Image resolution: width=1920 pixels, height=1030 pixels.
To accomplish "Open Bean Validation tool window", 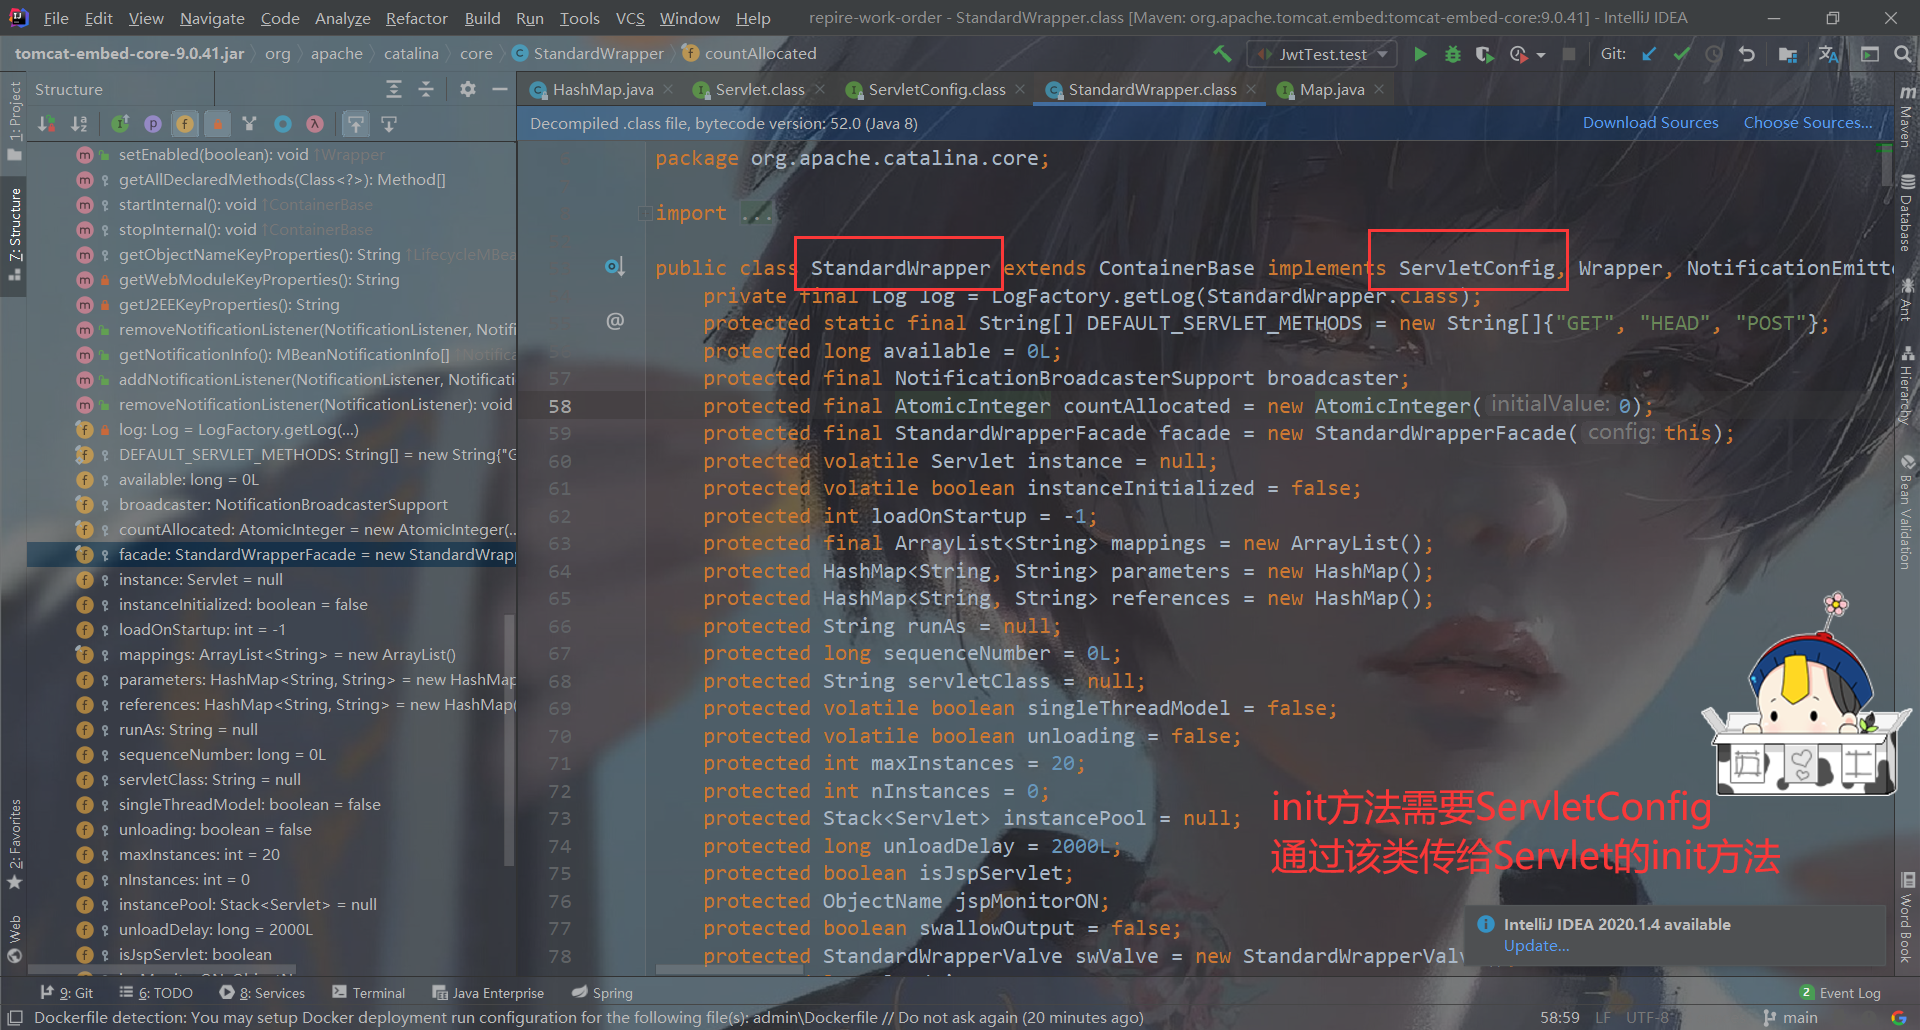I will (1907, 514).
